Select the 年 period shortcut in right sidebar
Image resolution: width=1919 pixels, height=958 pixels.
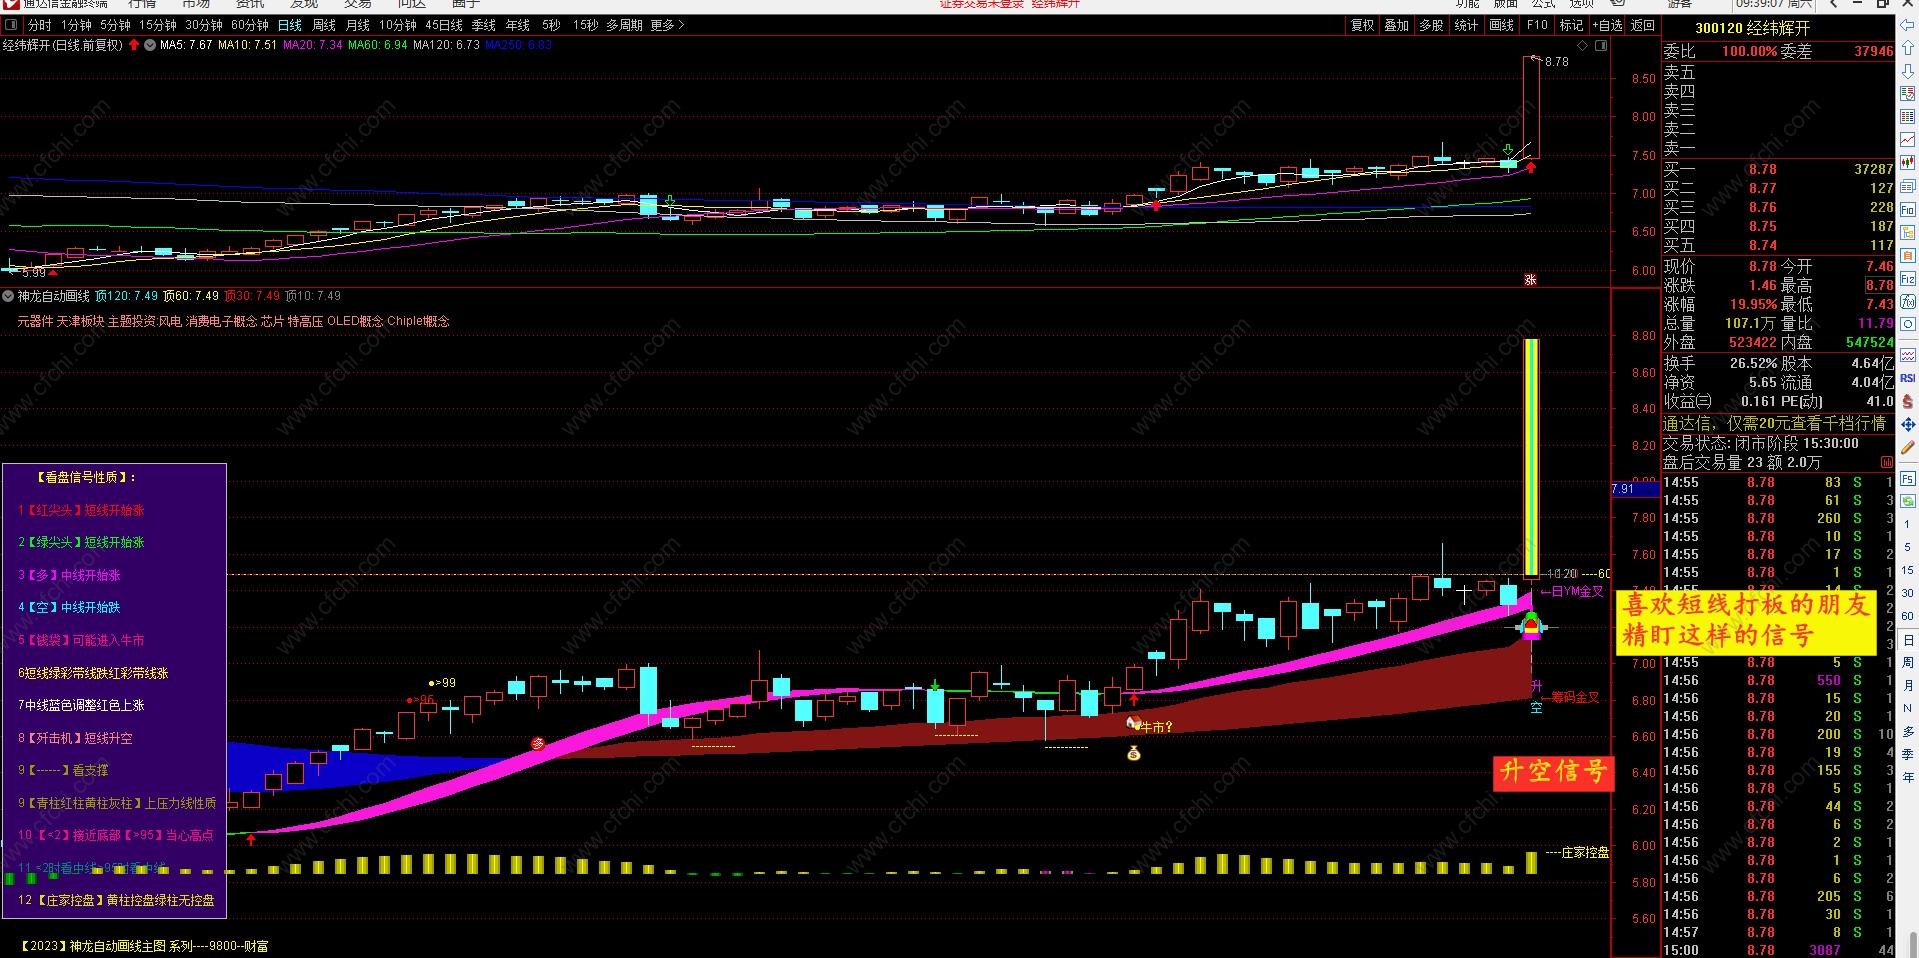click(x=1908, y=776)
